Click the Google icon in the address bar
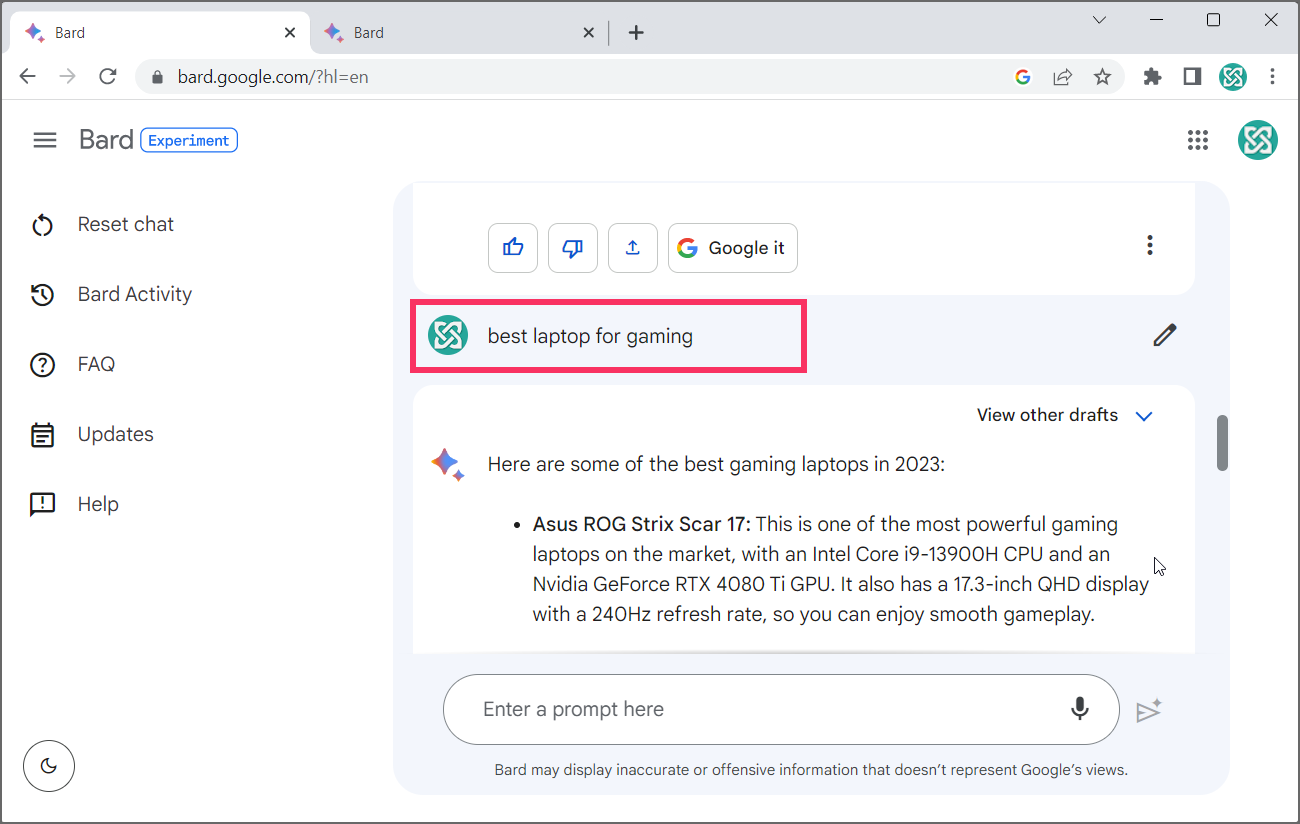 pos(1022,77)
